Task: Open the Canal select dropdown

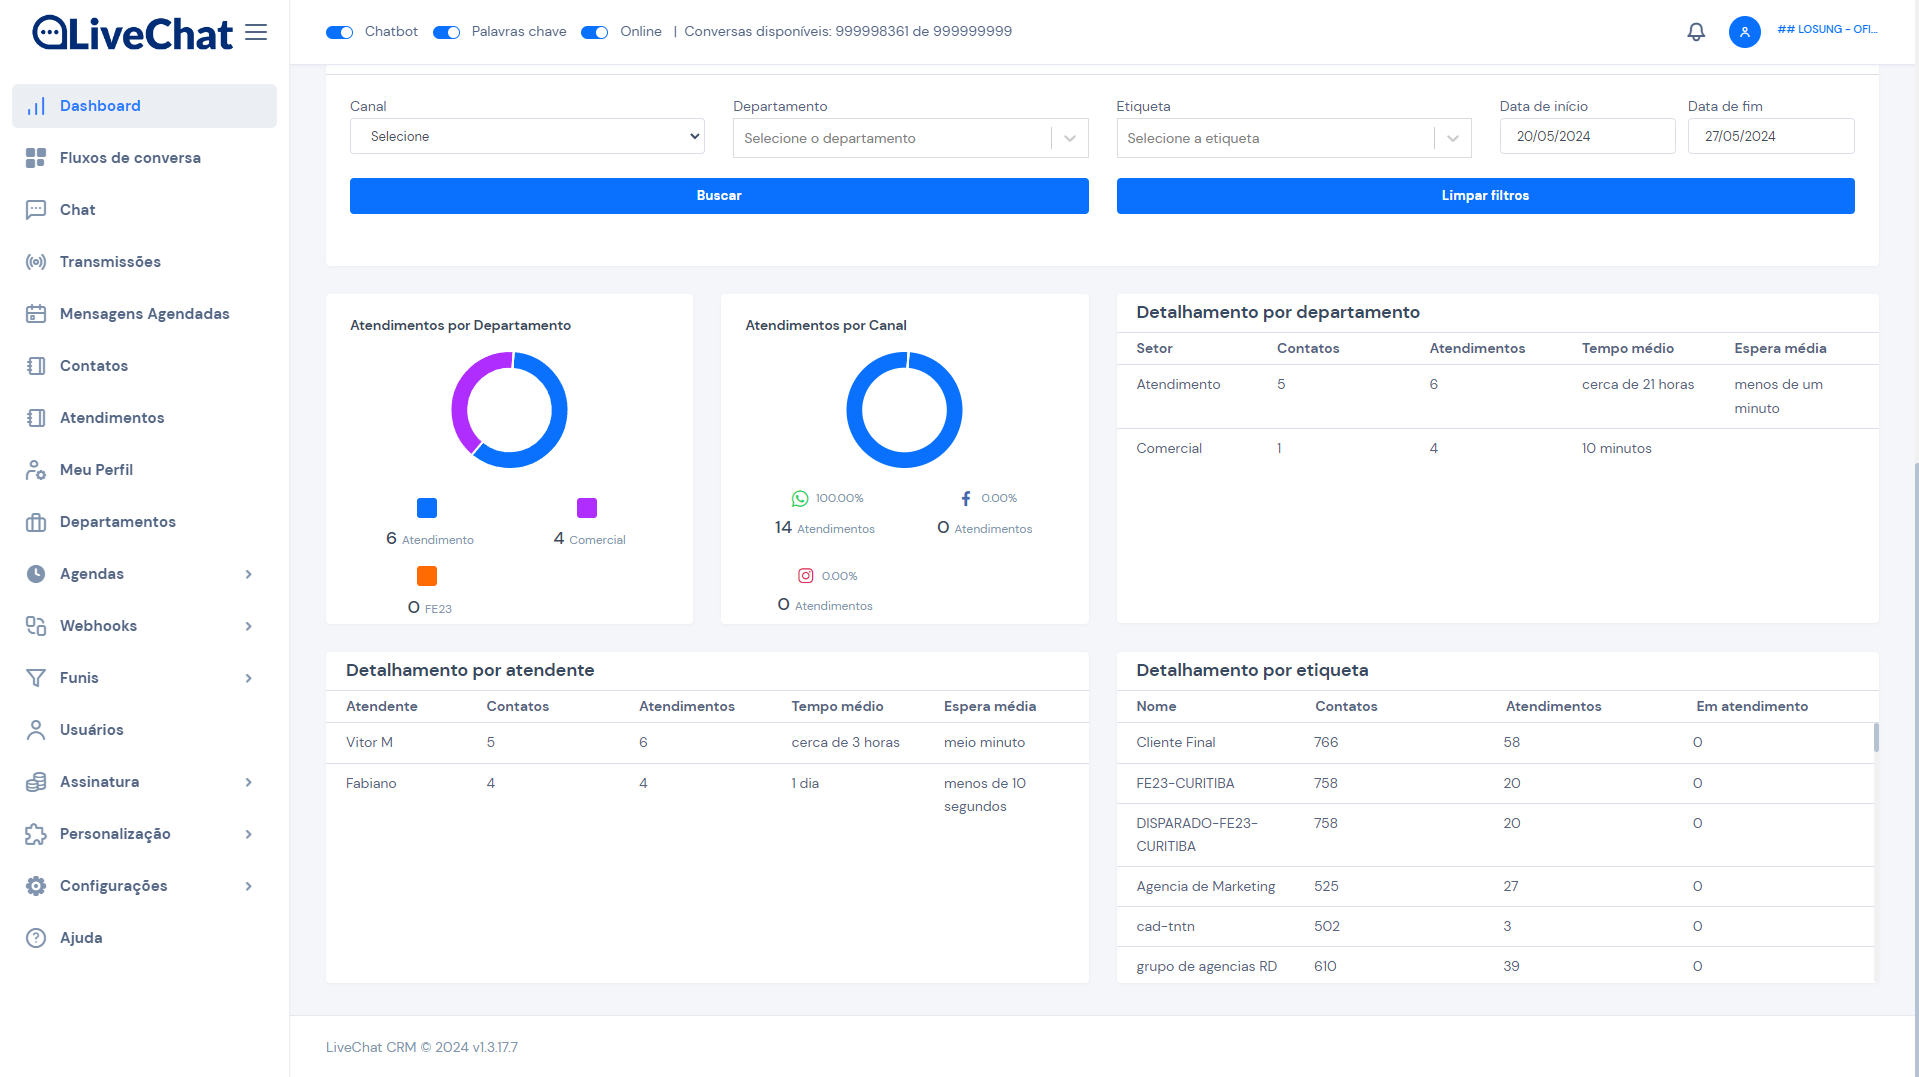Action: click(527, 136)
